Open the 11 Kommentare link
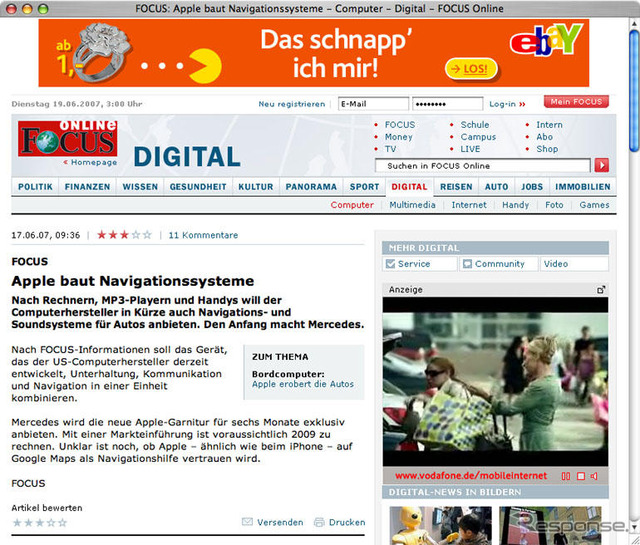Screen dimensions: 640x545 click(x=203, y=235)
